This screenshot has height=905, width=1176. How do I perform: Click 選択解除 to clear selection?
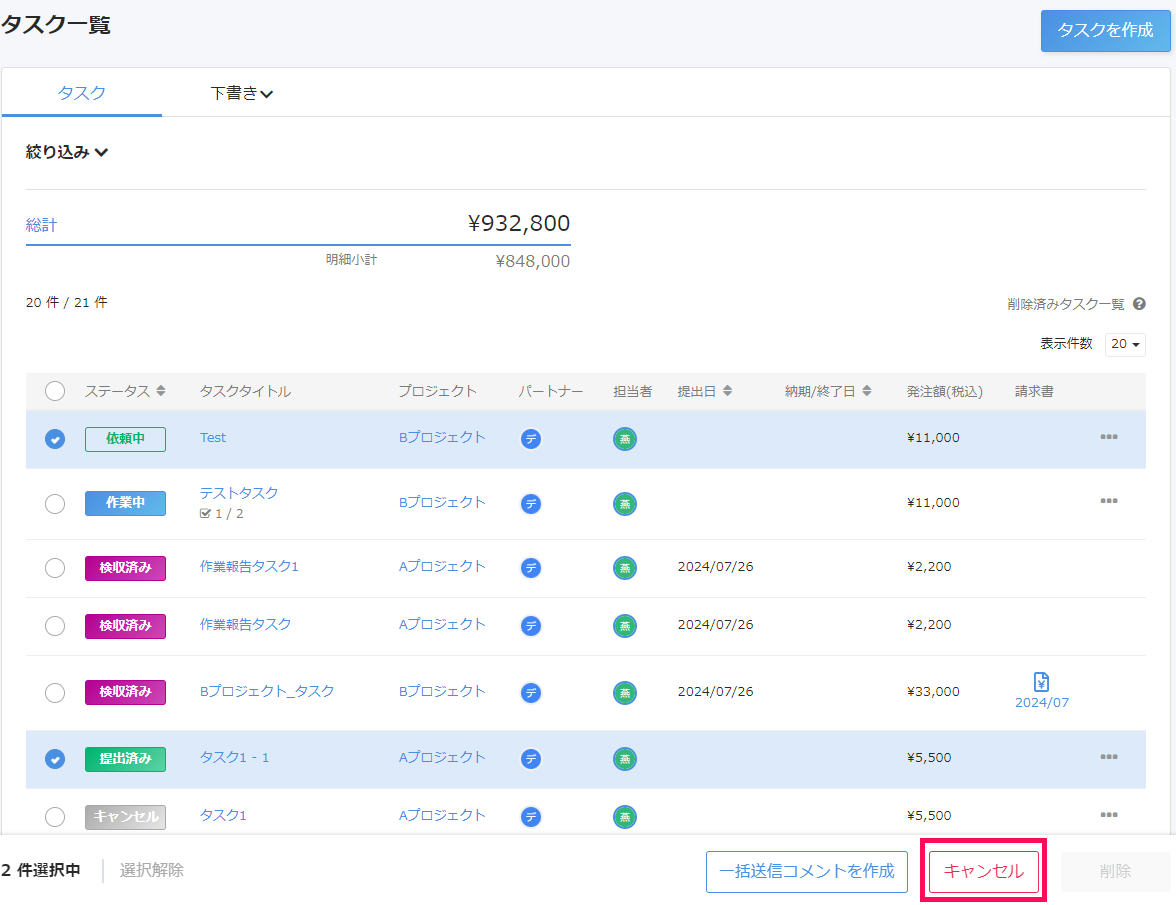(x=152, y=870)
